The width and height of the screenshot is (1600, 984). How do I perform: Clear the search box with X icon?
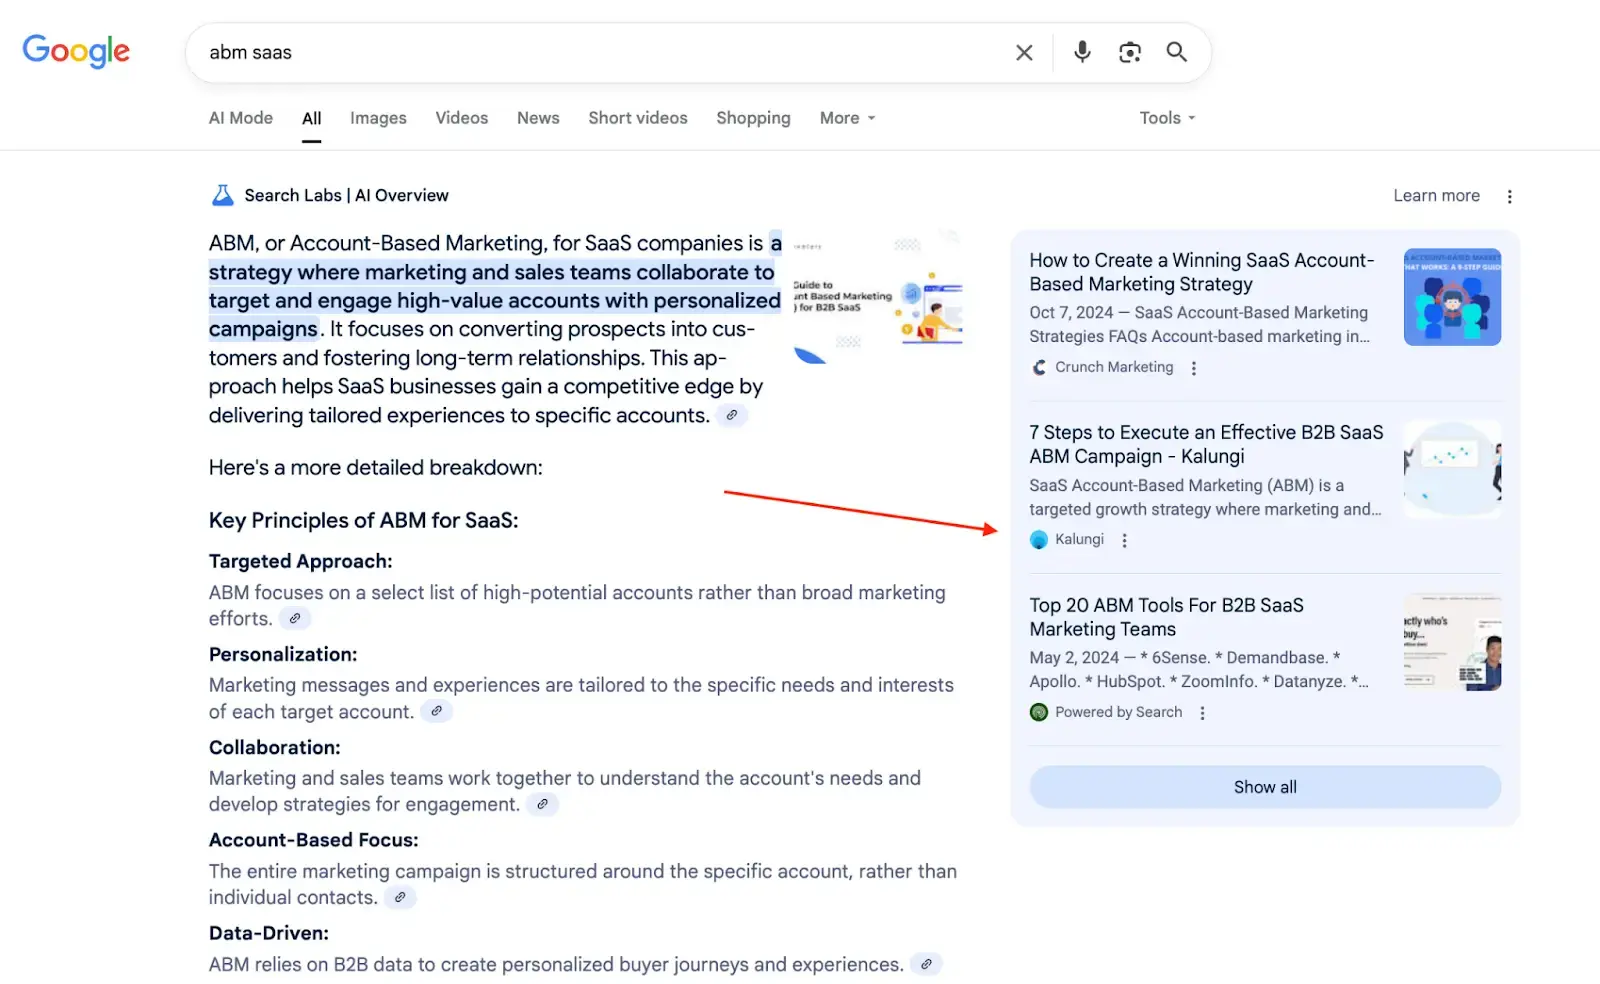tap(1024, 53)
